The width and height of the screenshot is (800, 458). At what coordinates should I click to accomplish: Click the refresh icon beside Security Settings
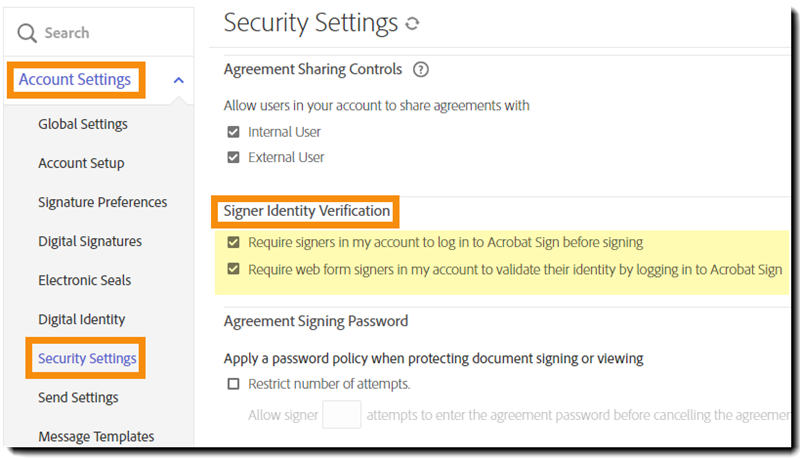click(413, 23)
